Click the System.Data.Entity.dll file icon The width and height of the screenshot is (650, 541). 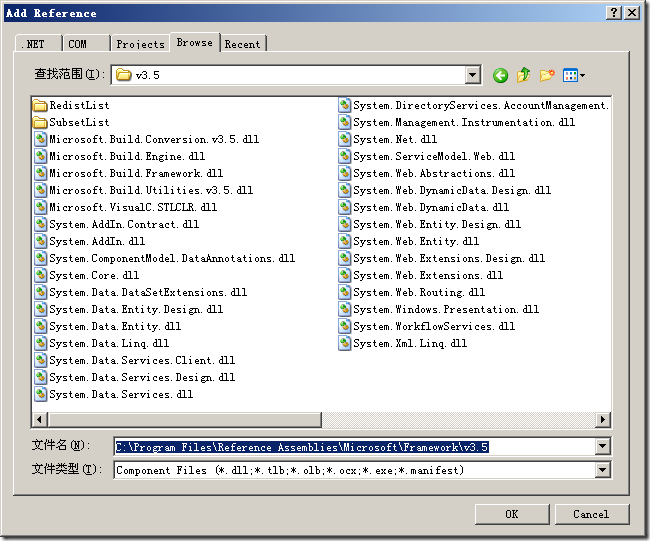[x=40, y=326]
